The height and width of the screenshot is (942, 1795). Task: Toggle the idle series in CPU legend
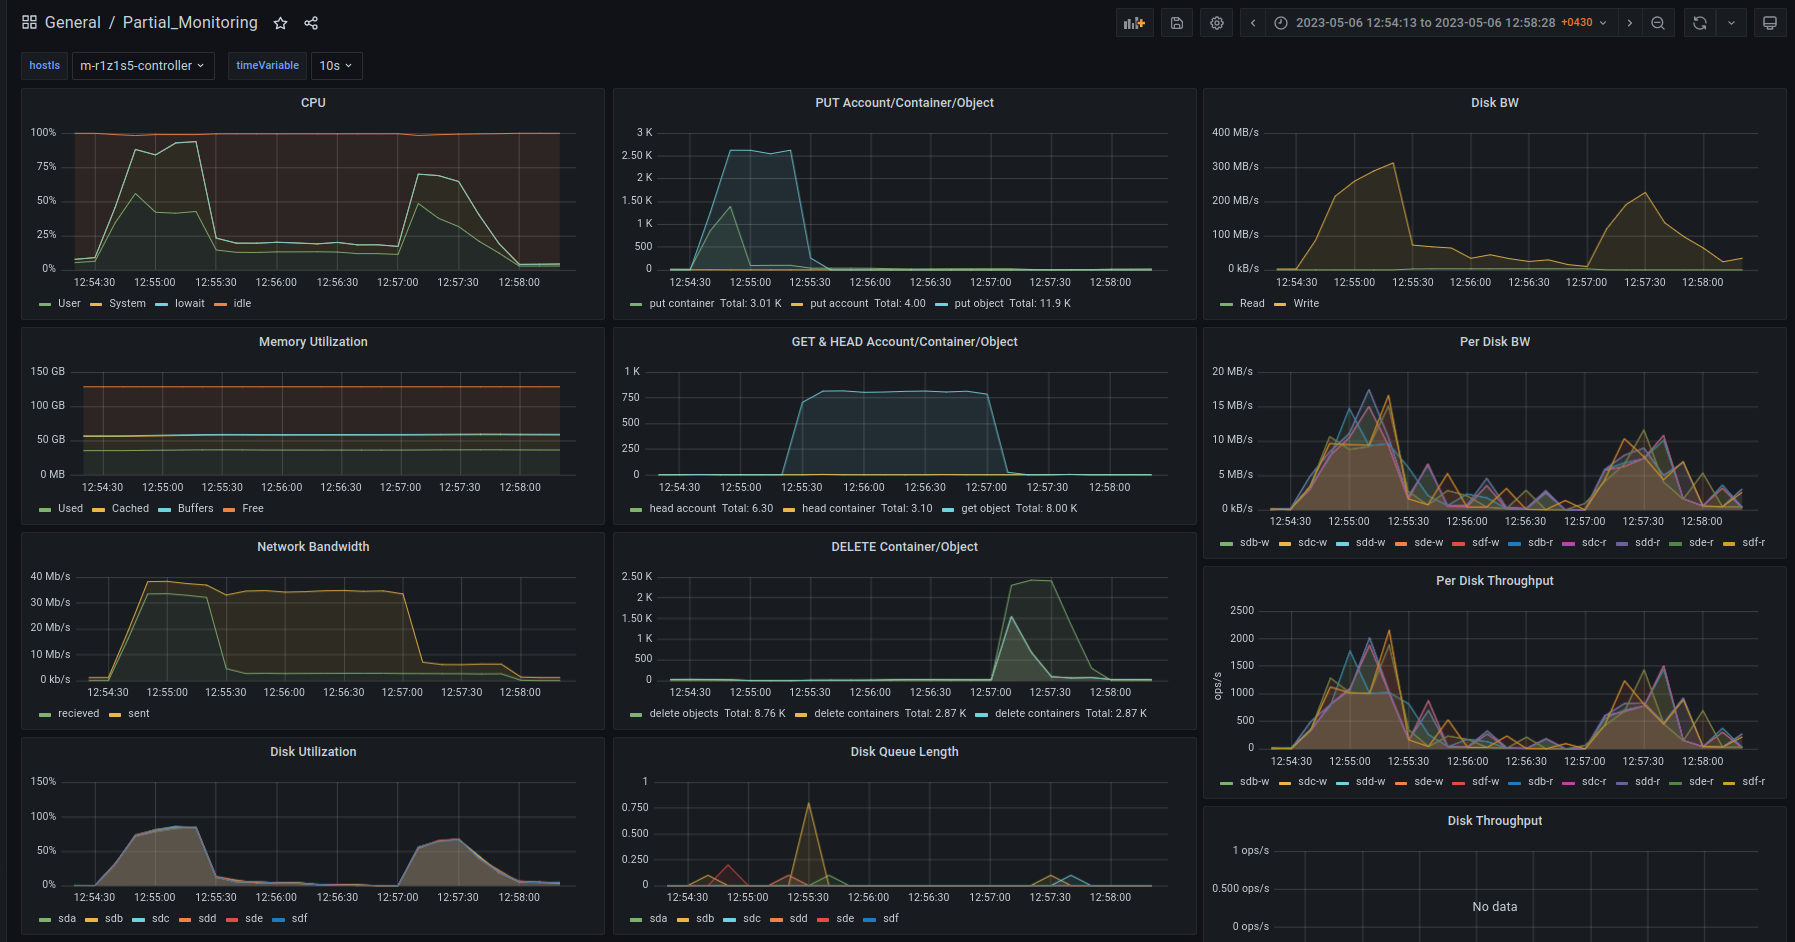click(x=242, y=304)
